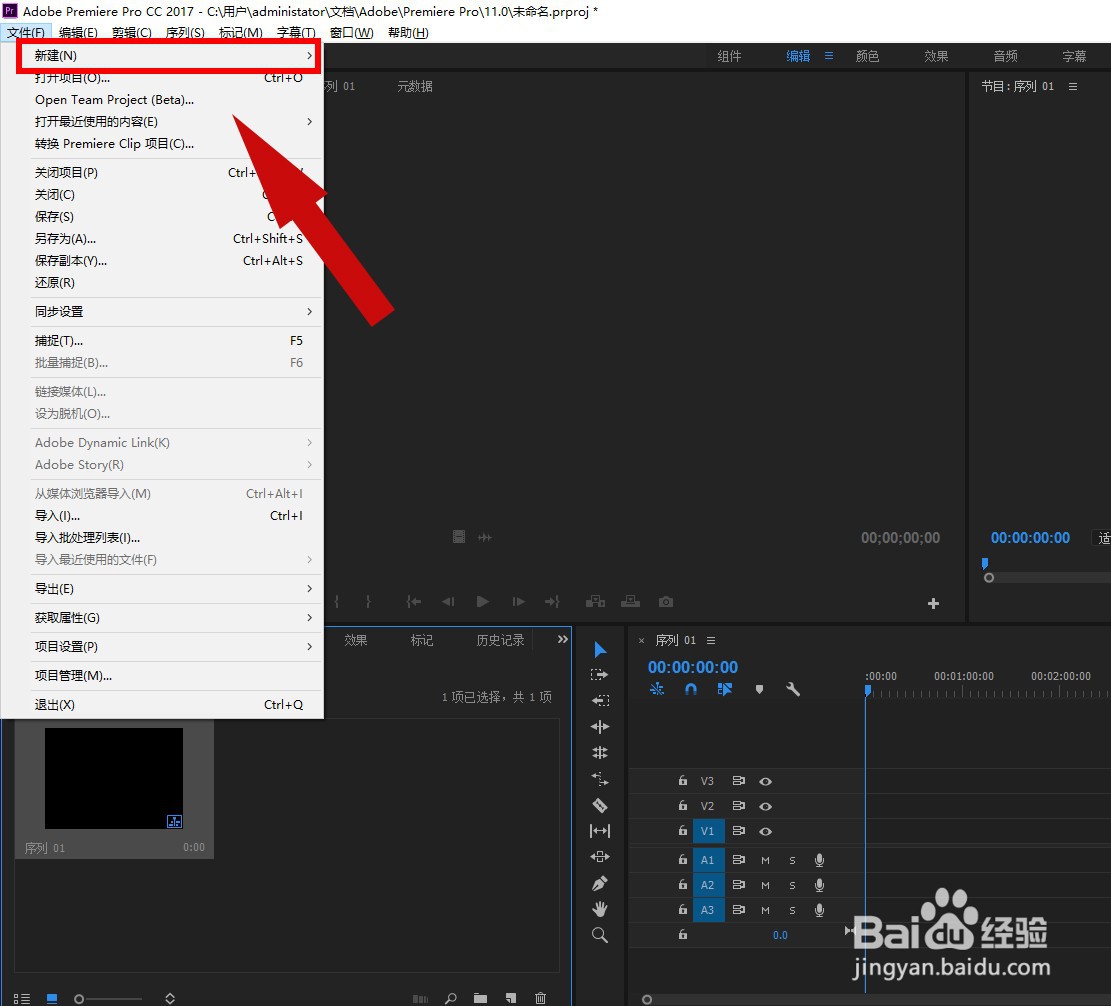Click the Insert button in source monitor
Viewport: 1111px width, 1006px height.
(x=595, y=602)
